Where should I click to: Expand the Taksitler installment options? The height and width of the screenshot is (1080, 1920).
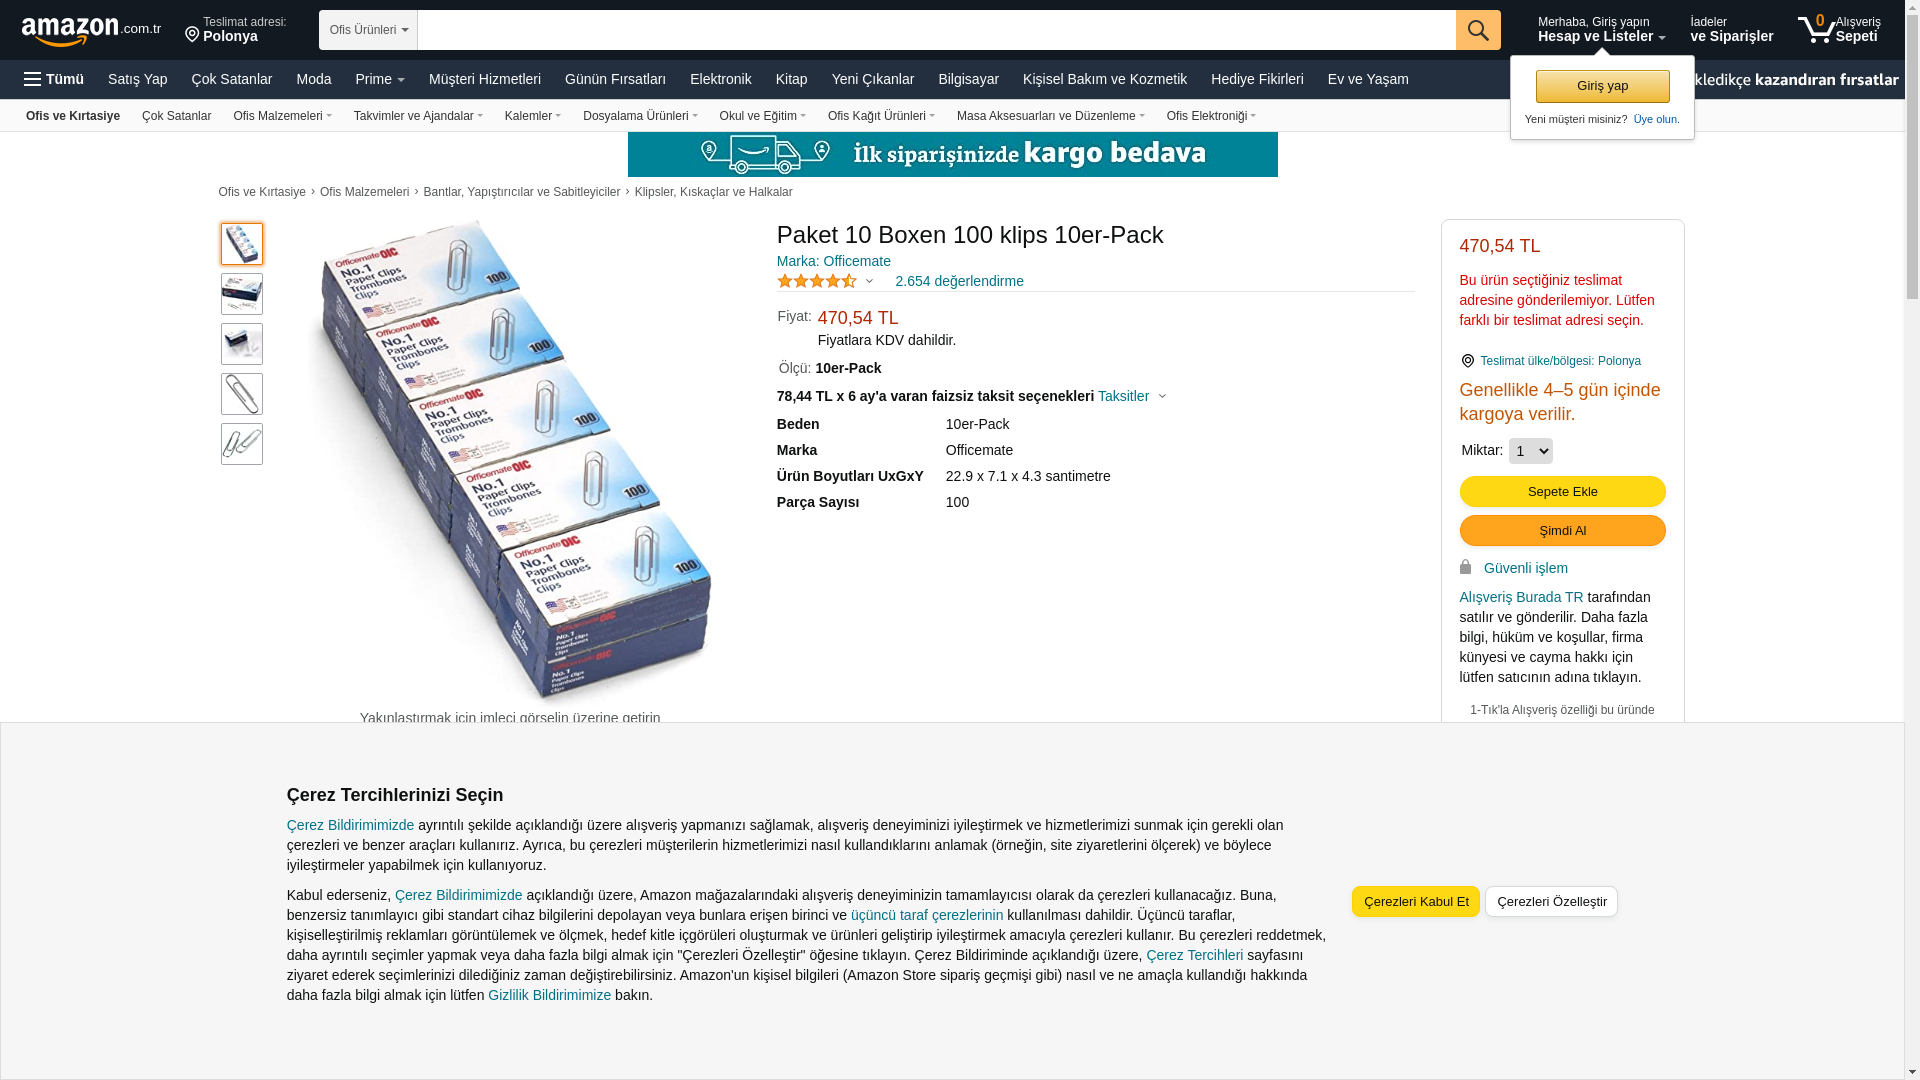[x=1132, y=396]
